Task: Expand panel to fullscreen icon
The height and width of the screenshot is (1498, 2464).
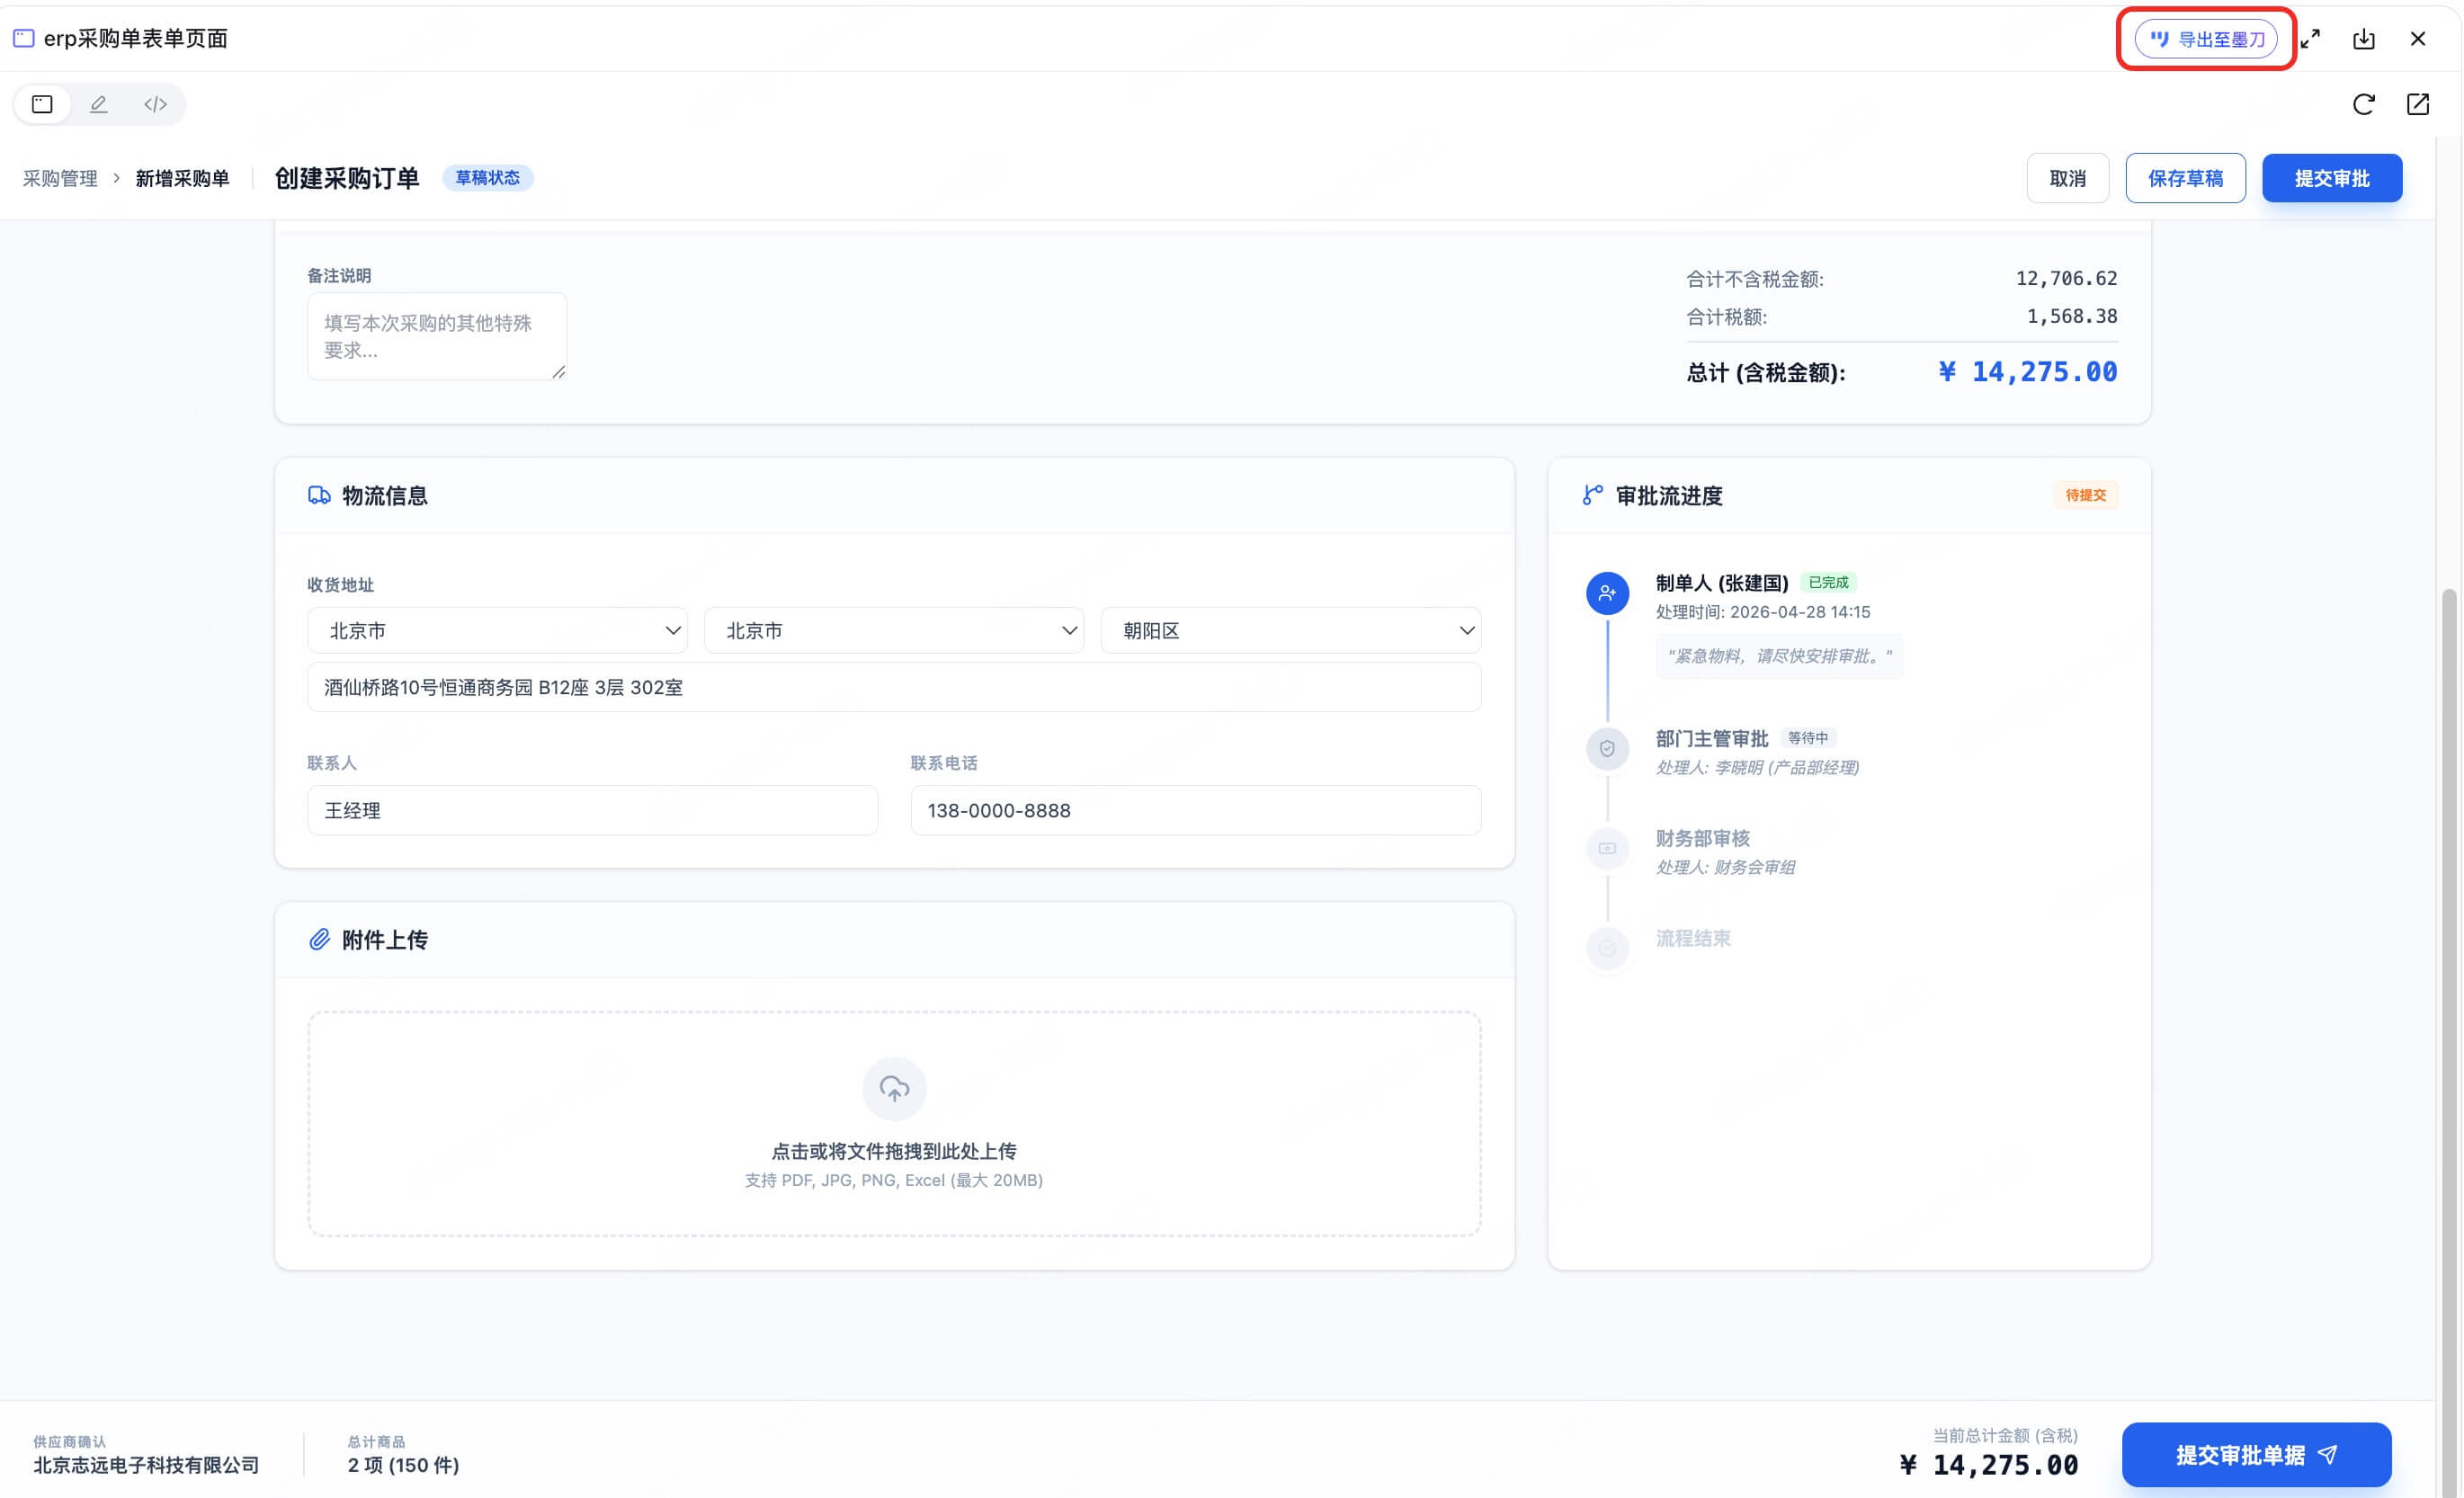Action: [x=2310, y=39]
